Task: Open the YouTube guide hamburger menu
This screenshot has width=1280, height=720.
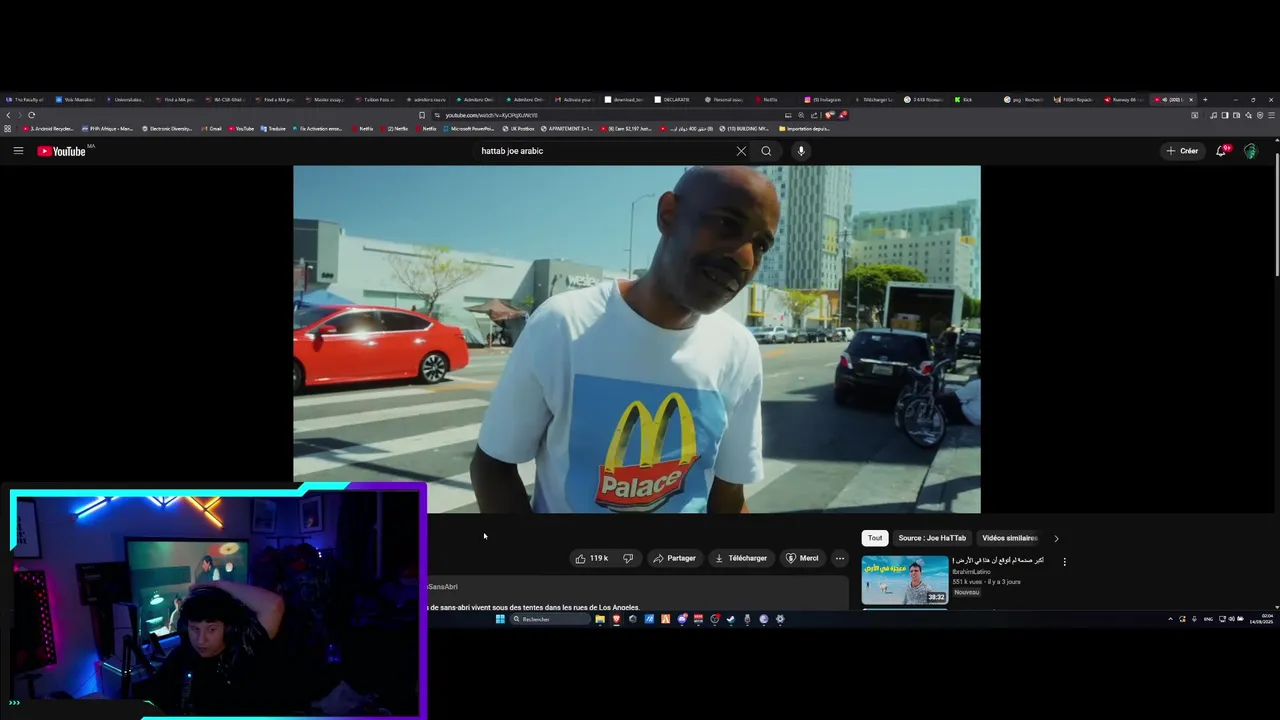Action: tap(18, 151)
